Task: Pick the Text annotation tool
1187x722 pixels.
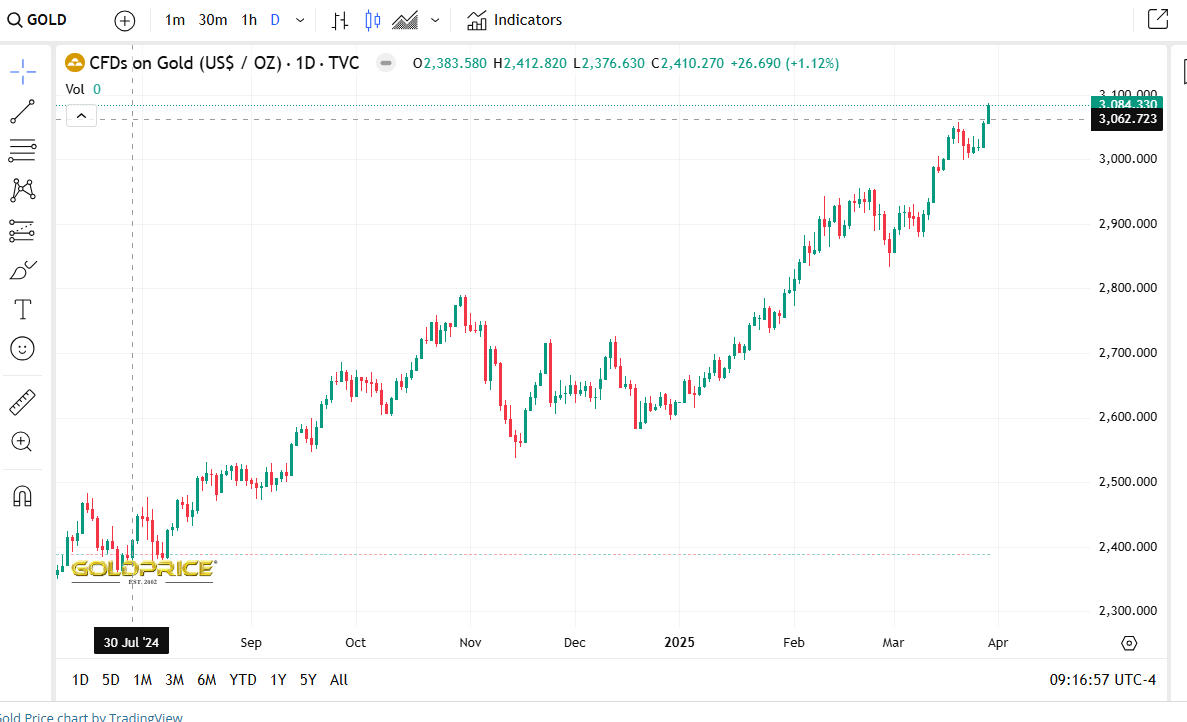Action: click(x=23, y=309)
